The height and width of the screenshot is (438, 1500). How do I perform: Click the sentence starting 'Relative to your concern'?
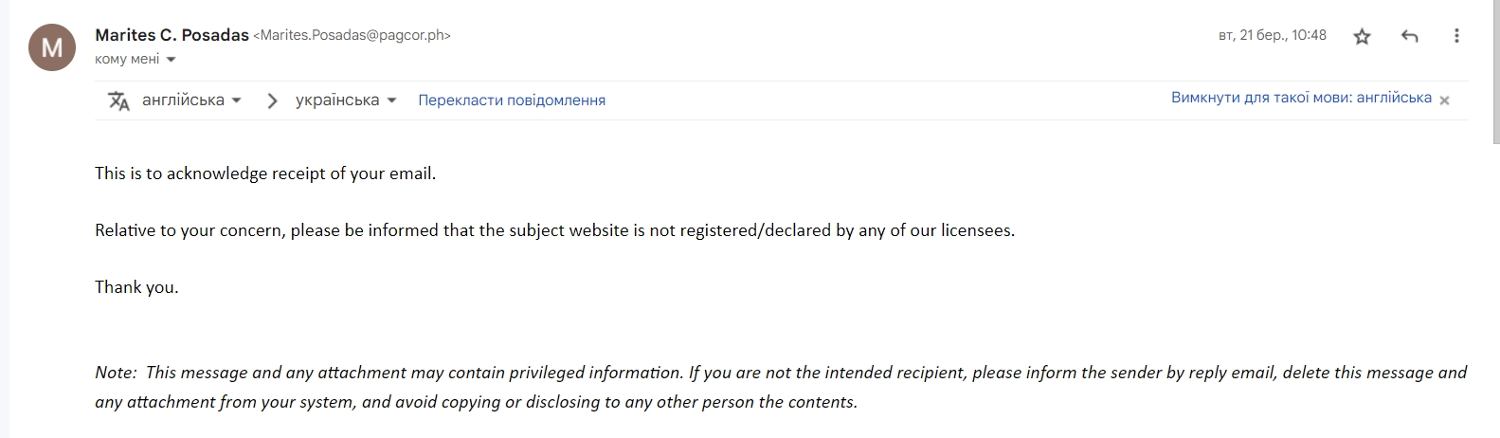click(x=554, y=230)
